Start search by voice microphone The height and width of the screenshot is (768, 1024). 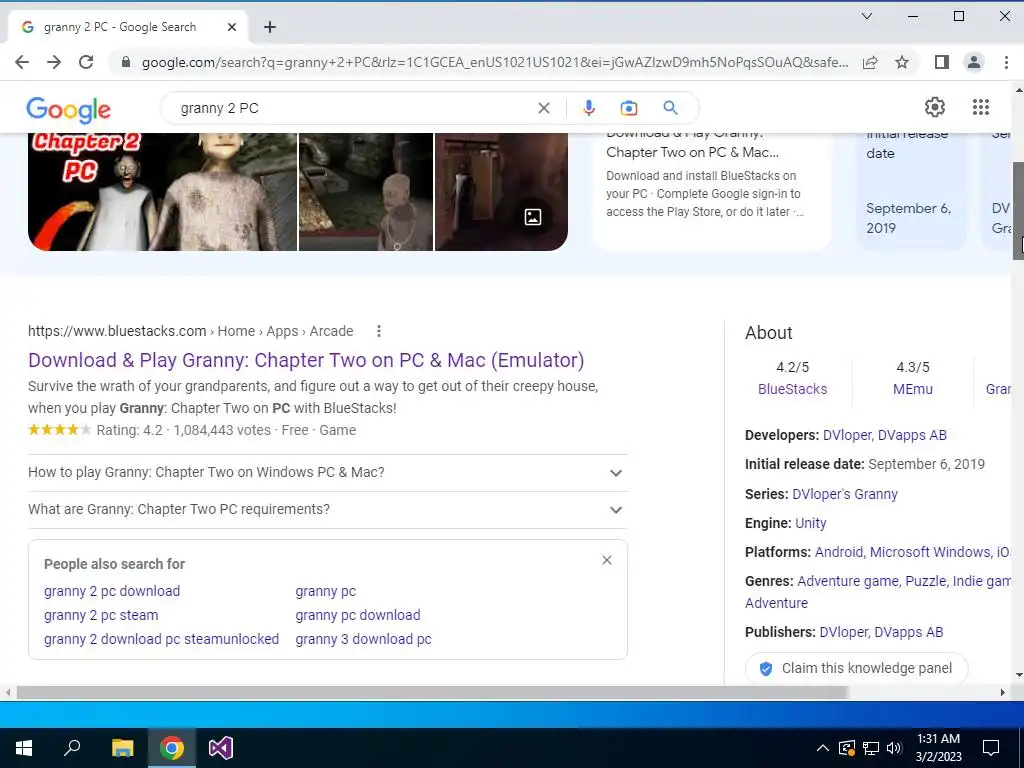(588, 108)
